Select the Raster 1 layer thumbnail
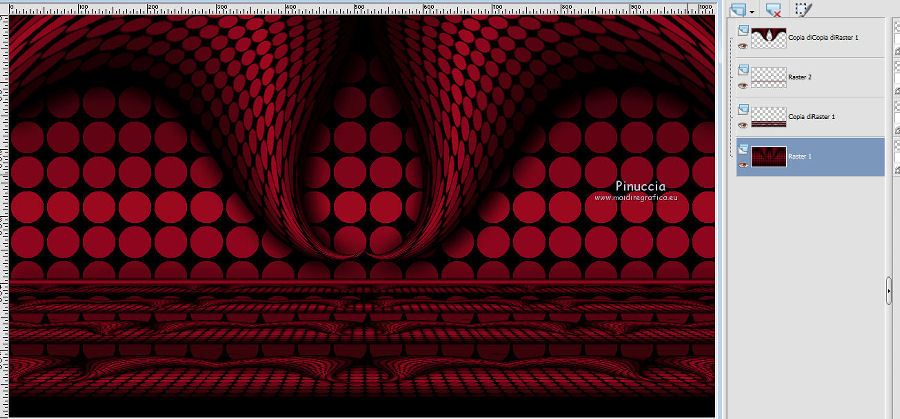 pyautogui.click(x=769, y=157)
